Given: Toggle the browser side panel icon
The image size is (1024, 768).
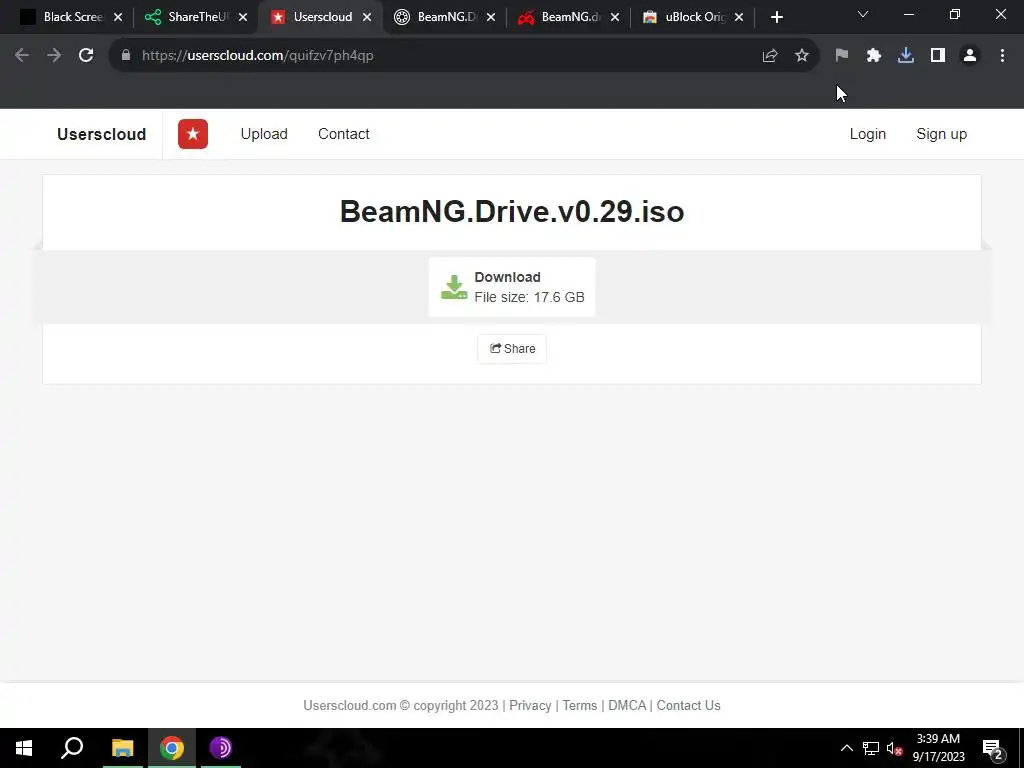Looking at the screenshot, I should [x=938, y=56].
